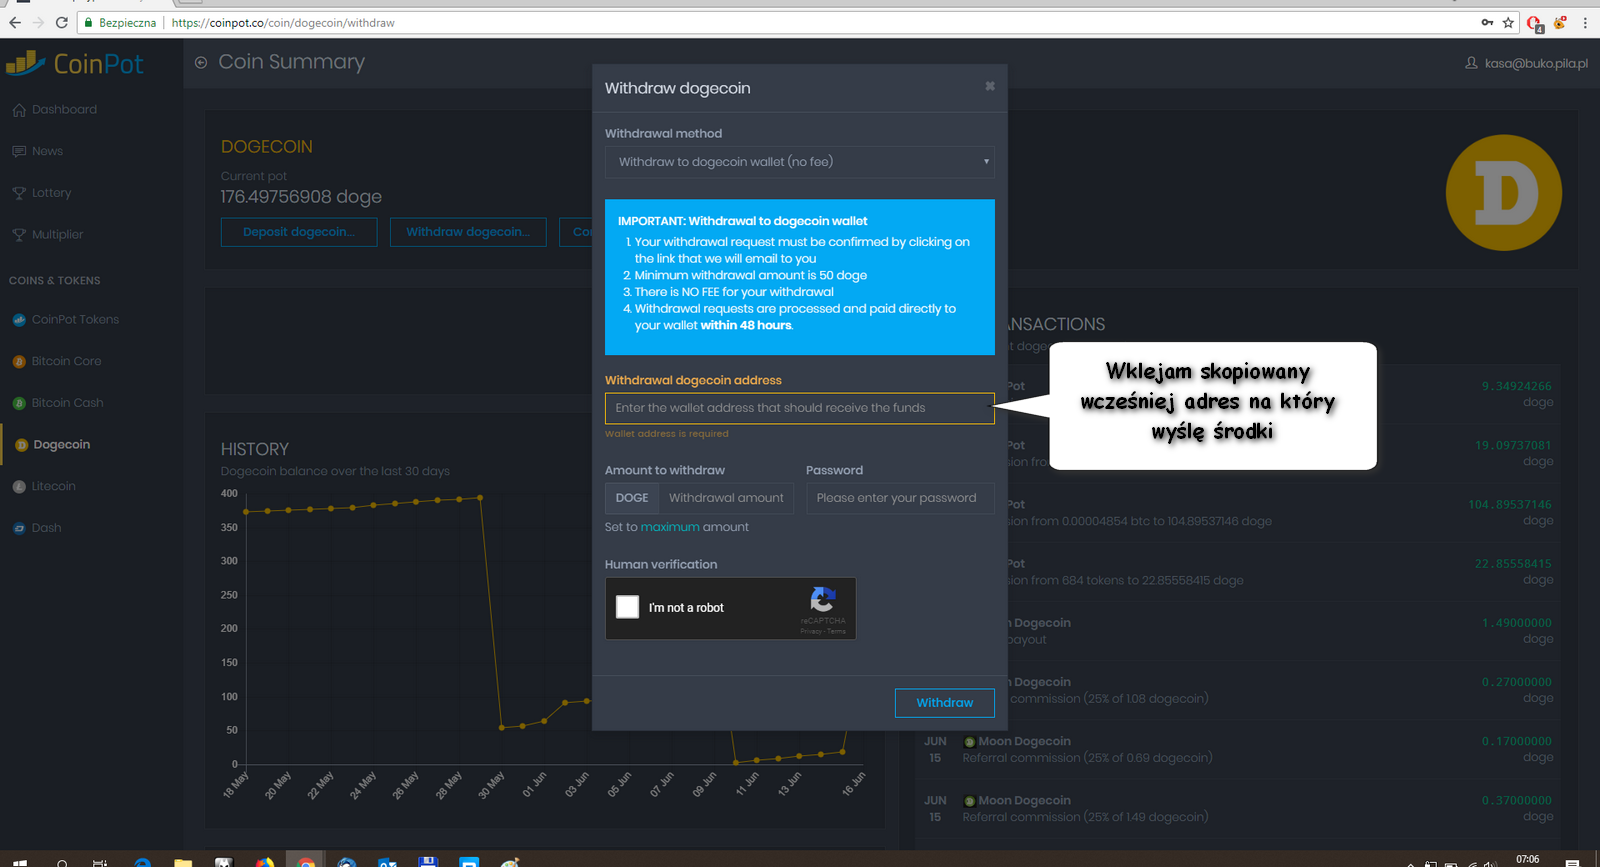The width and height of the screenshot is (1600, 867).
Task: Select Dogecoin in the sidebar
Action: (61, 445)
